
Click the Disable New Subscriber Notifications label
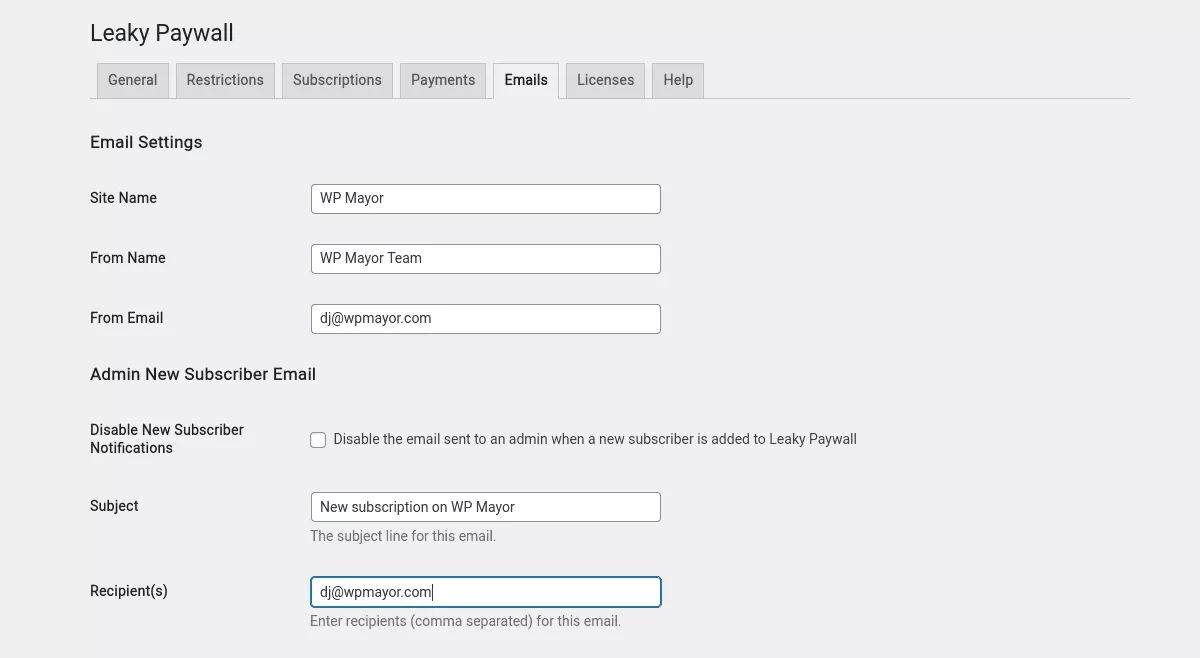[x=167, y=439]
